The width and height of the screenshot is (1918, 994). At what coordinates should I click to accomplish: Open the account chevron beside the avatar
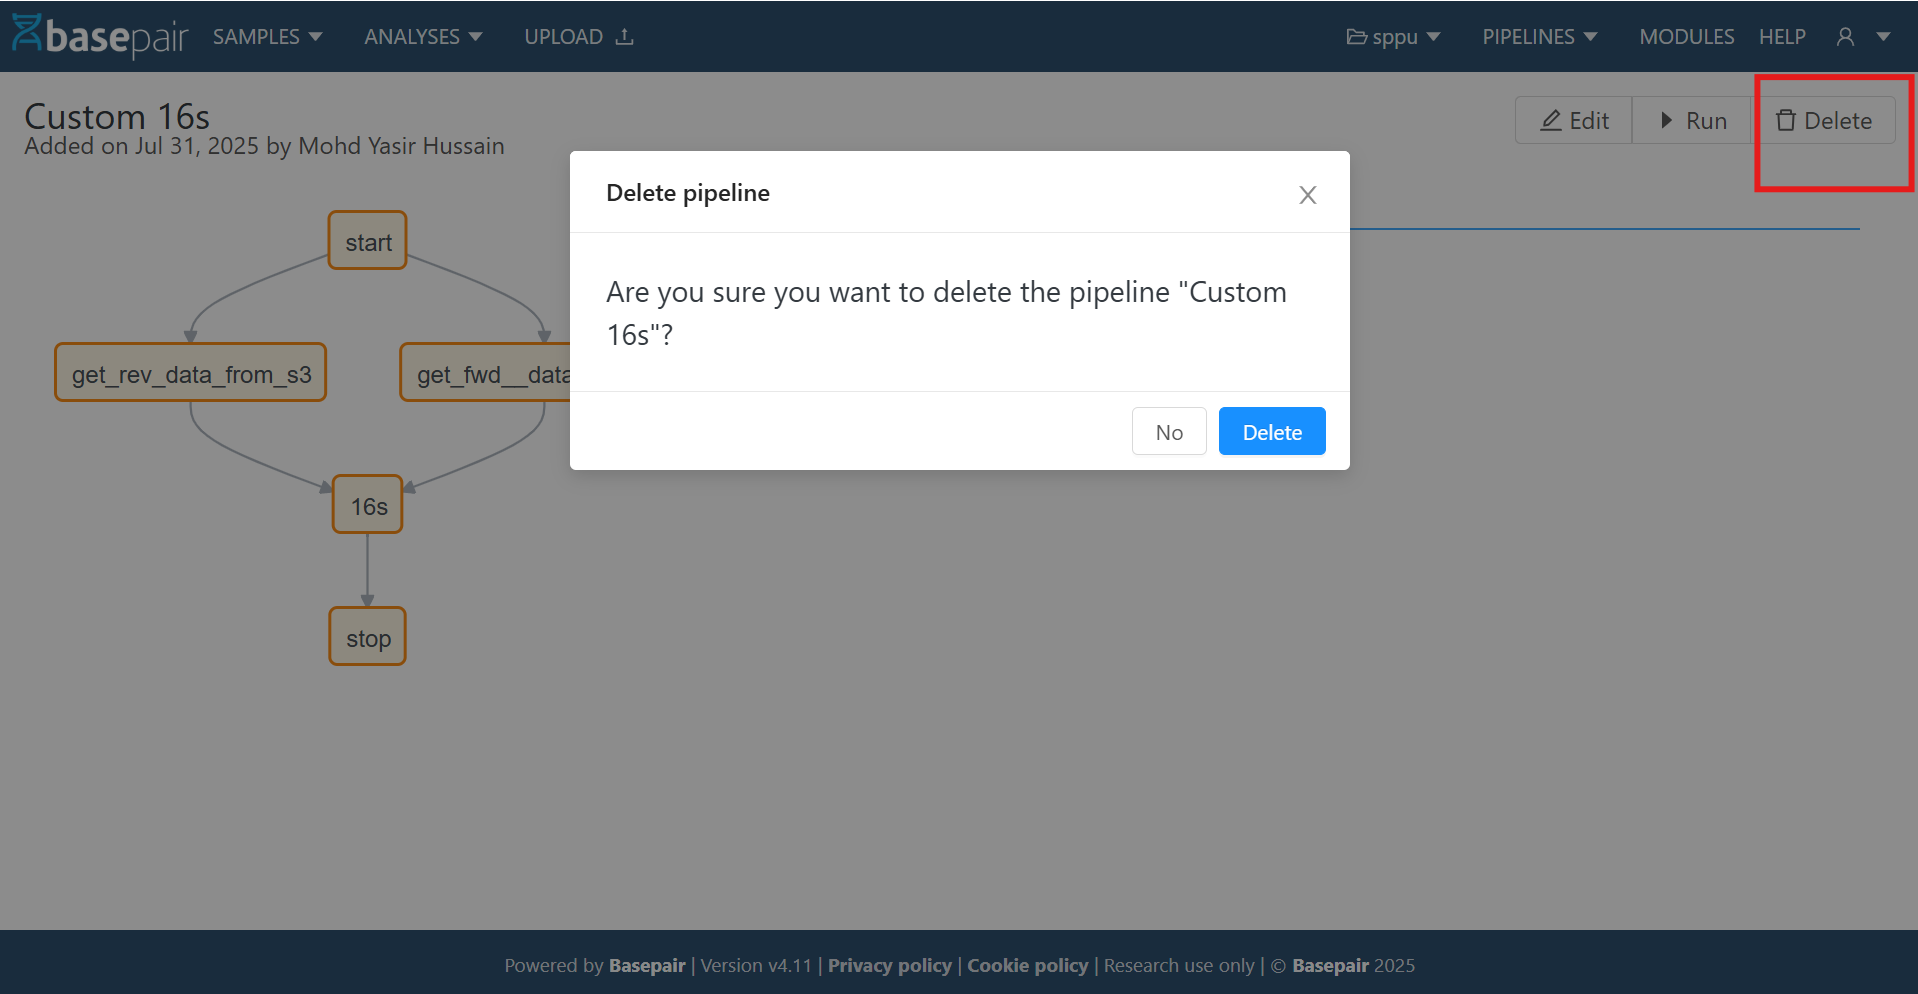point(1882,36)
